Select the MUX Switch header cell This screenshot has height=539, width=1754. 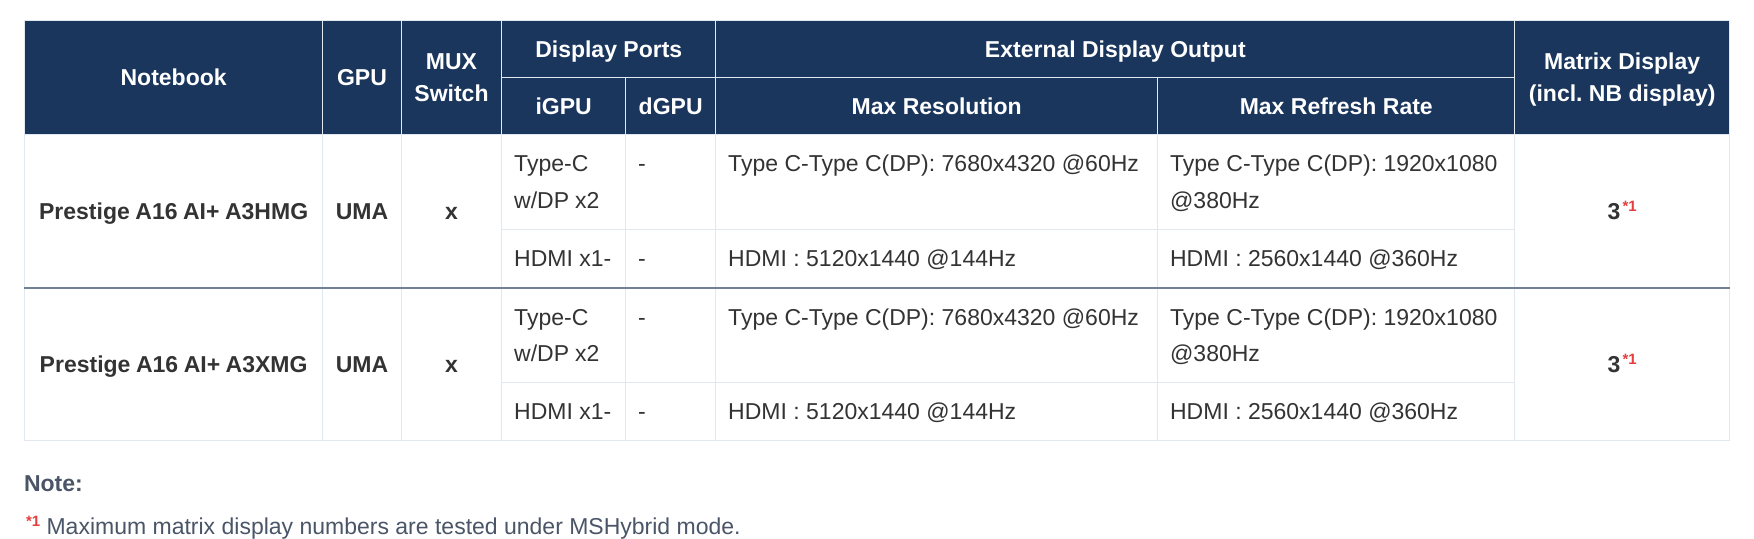click(x=451, y=77)
